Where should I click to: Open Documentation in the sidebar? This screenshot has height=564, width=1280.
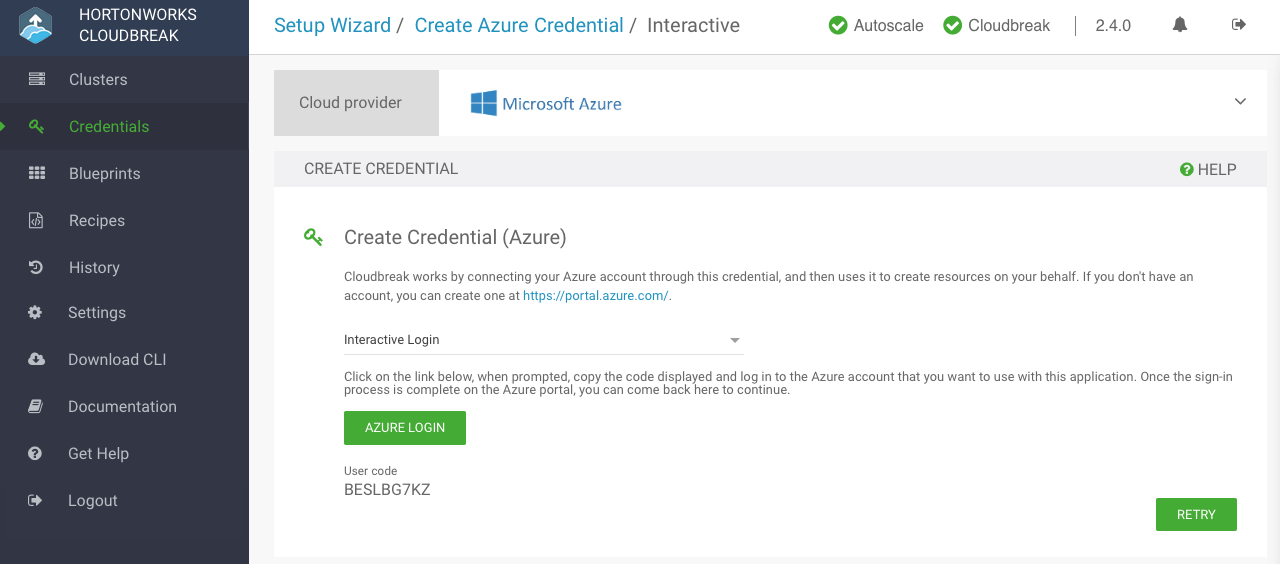tap(122, 406)
